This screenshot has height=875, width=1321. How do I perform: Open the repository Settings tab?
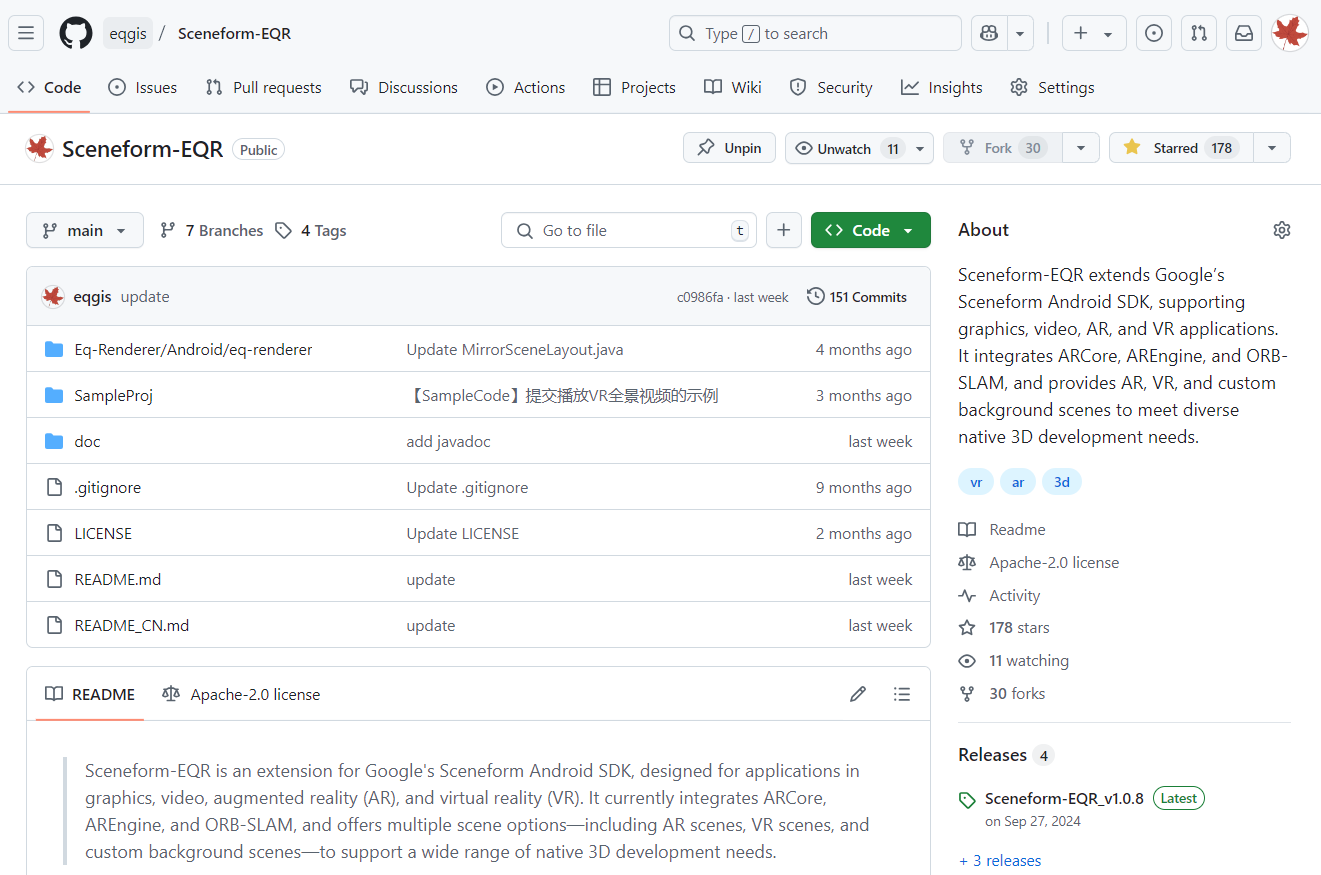[1053, 87]
